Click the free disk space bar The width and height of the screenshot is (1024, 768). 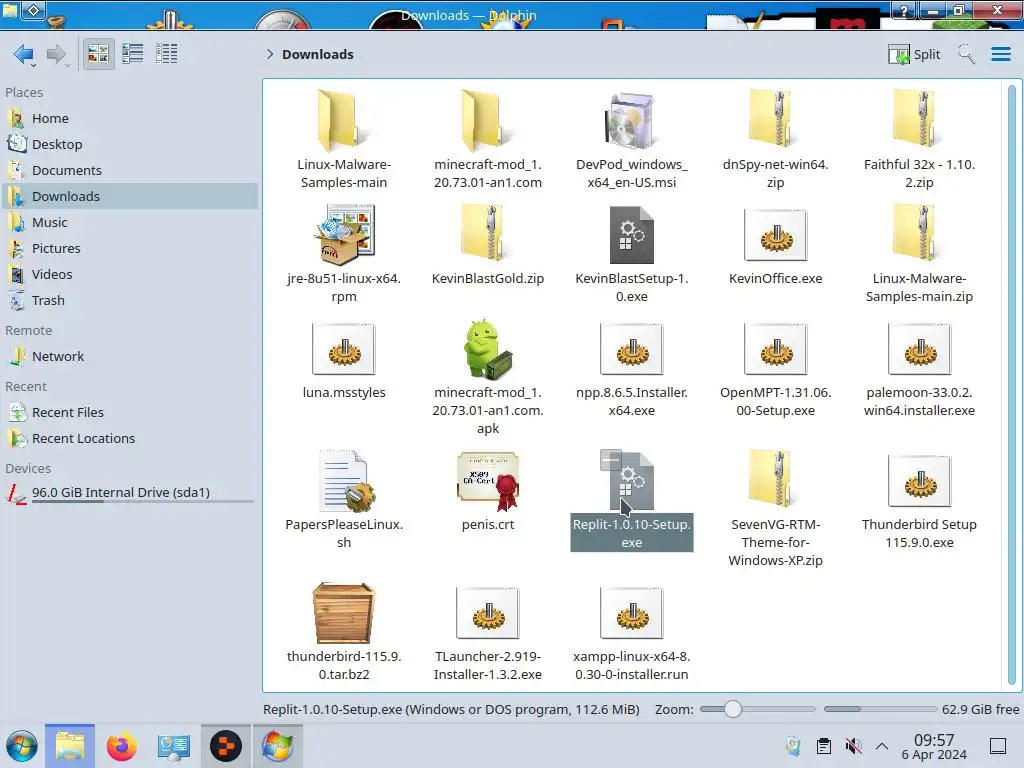[880, 709]
